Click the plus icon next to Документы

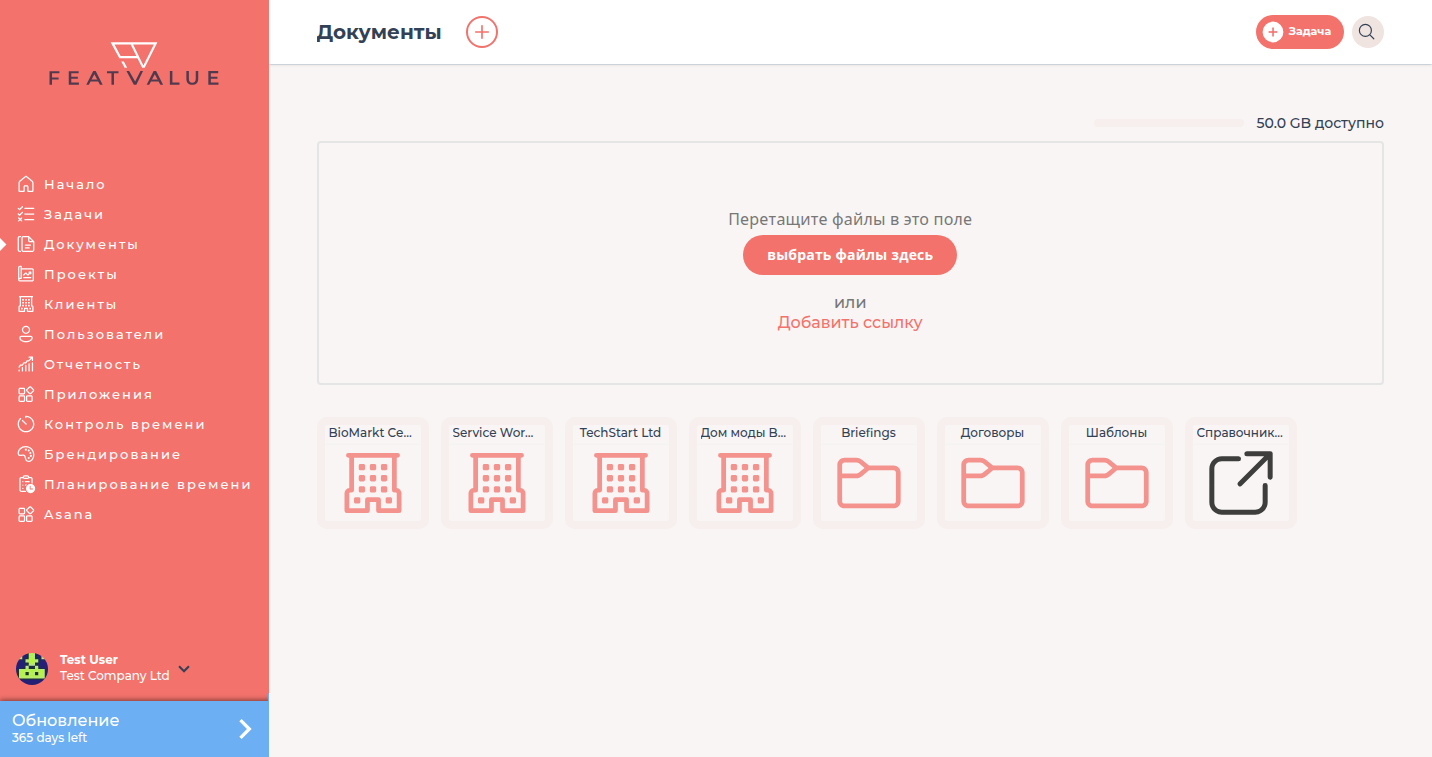click(x=482, y=32)
